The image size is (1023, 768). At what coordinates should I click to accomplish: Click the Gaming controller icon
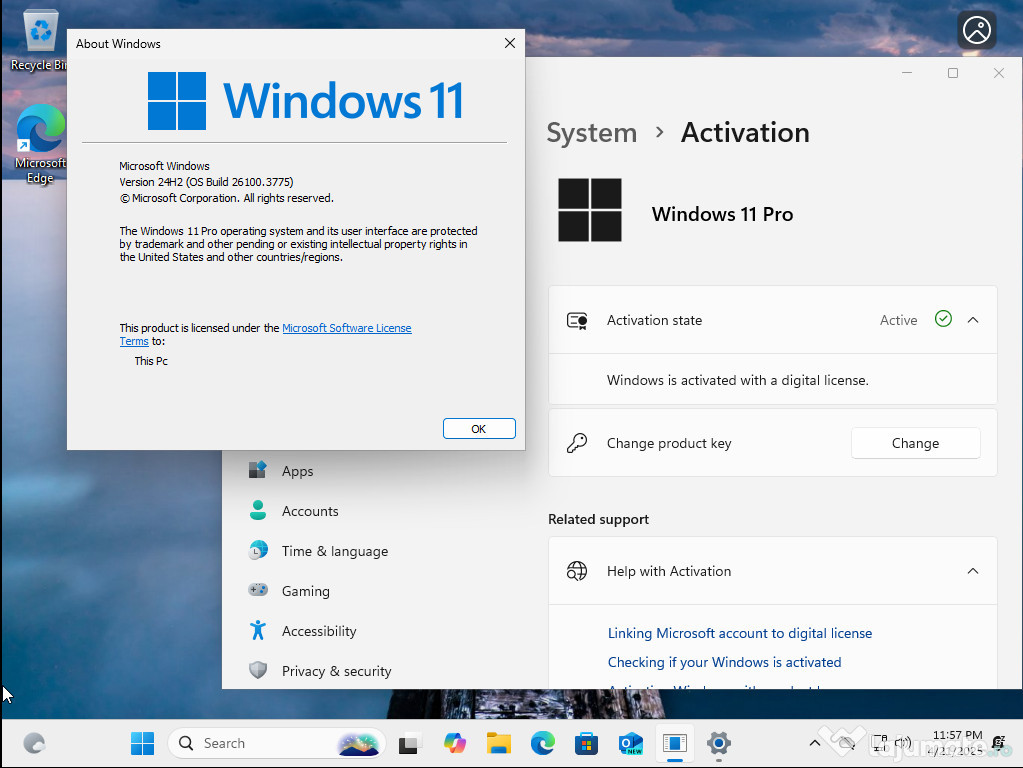click(x=258, y=590)
